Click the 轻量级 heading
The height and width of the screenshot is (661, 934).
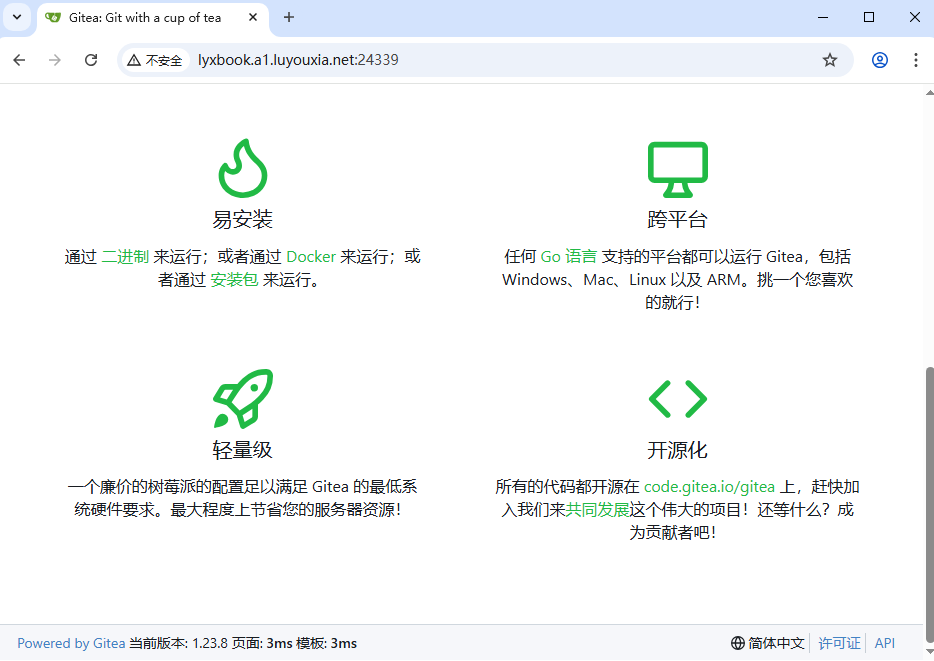242,450
